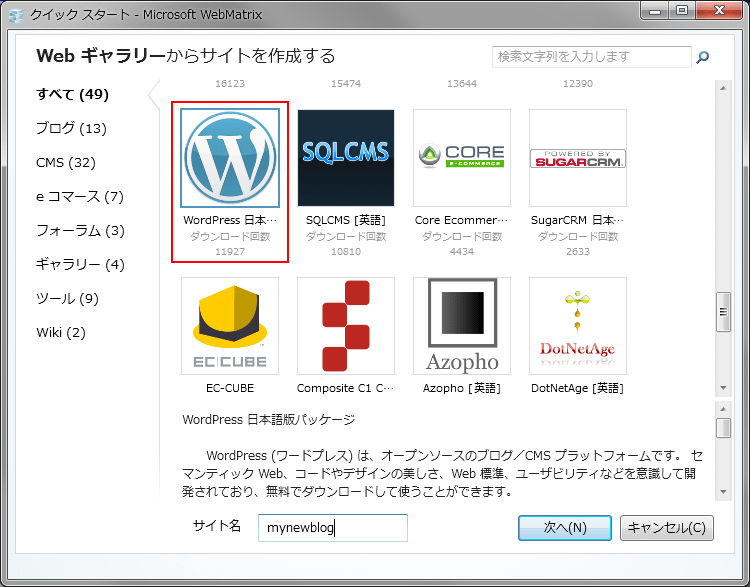
Task: Select the WordPress logo tile
Action: coord(230,158)
